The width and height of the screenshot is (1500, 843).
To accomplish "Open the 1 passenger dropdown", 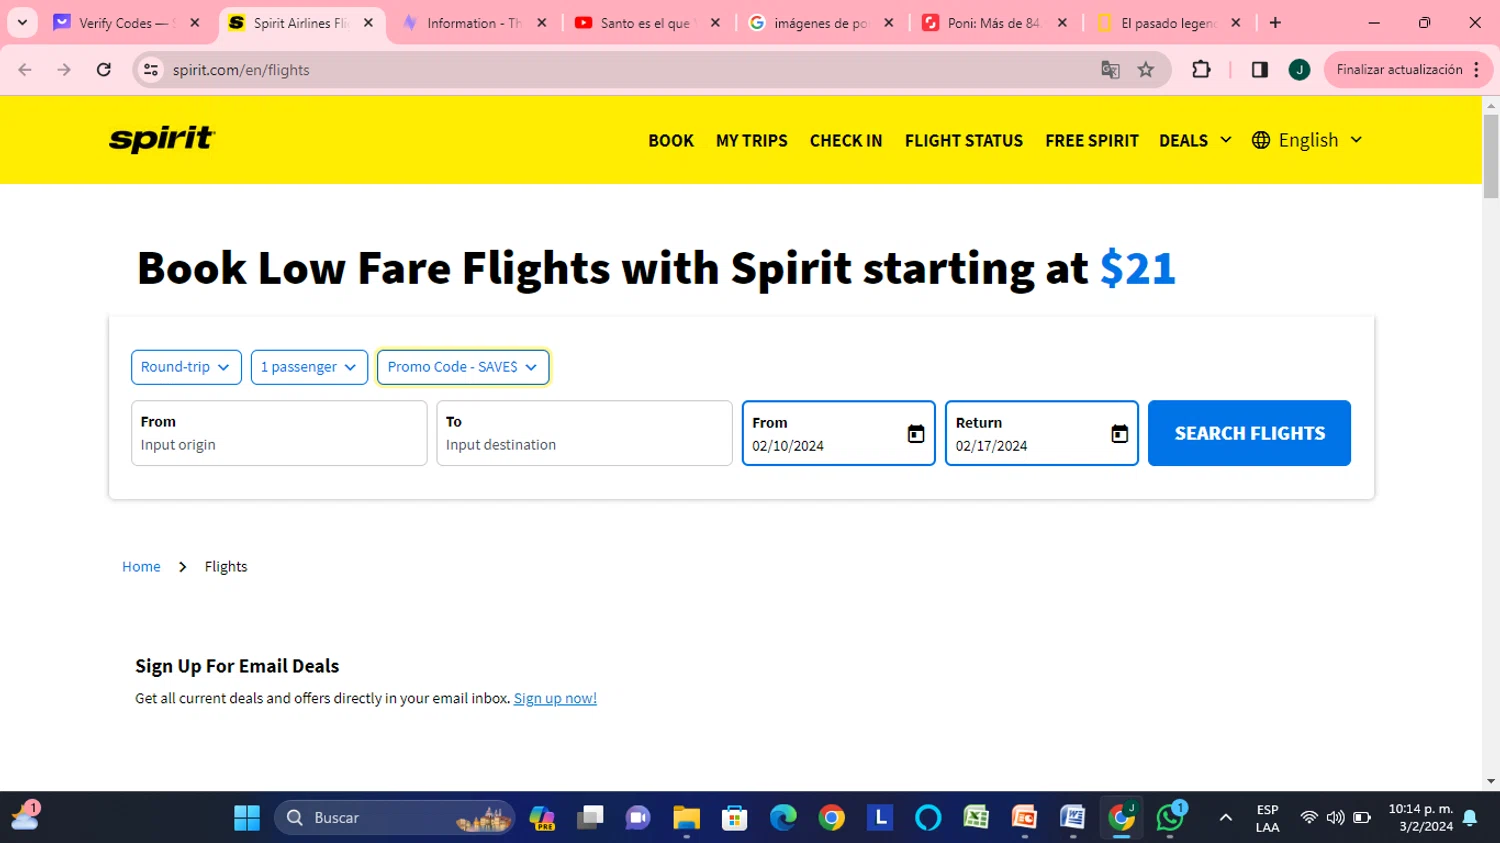I will (309, 367).
